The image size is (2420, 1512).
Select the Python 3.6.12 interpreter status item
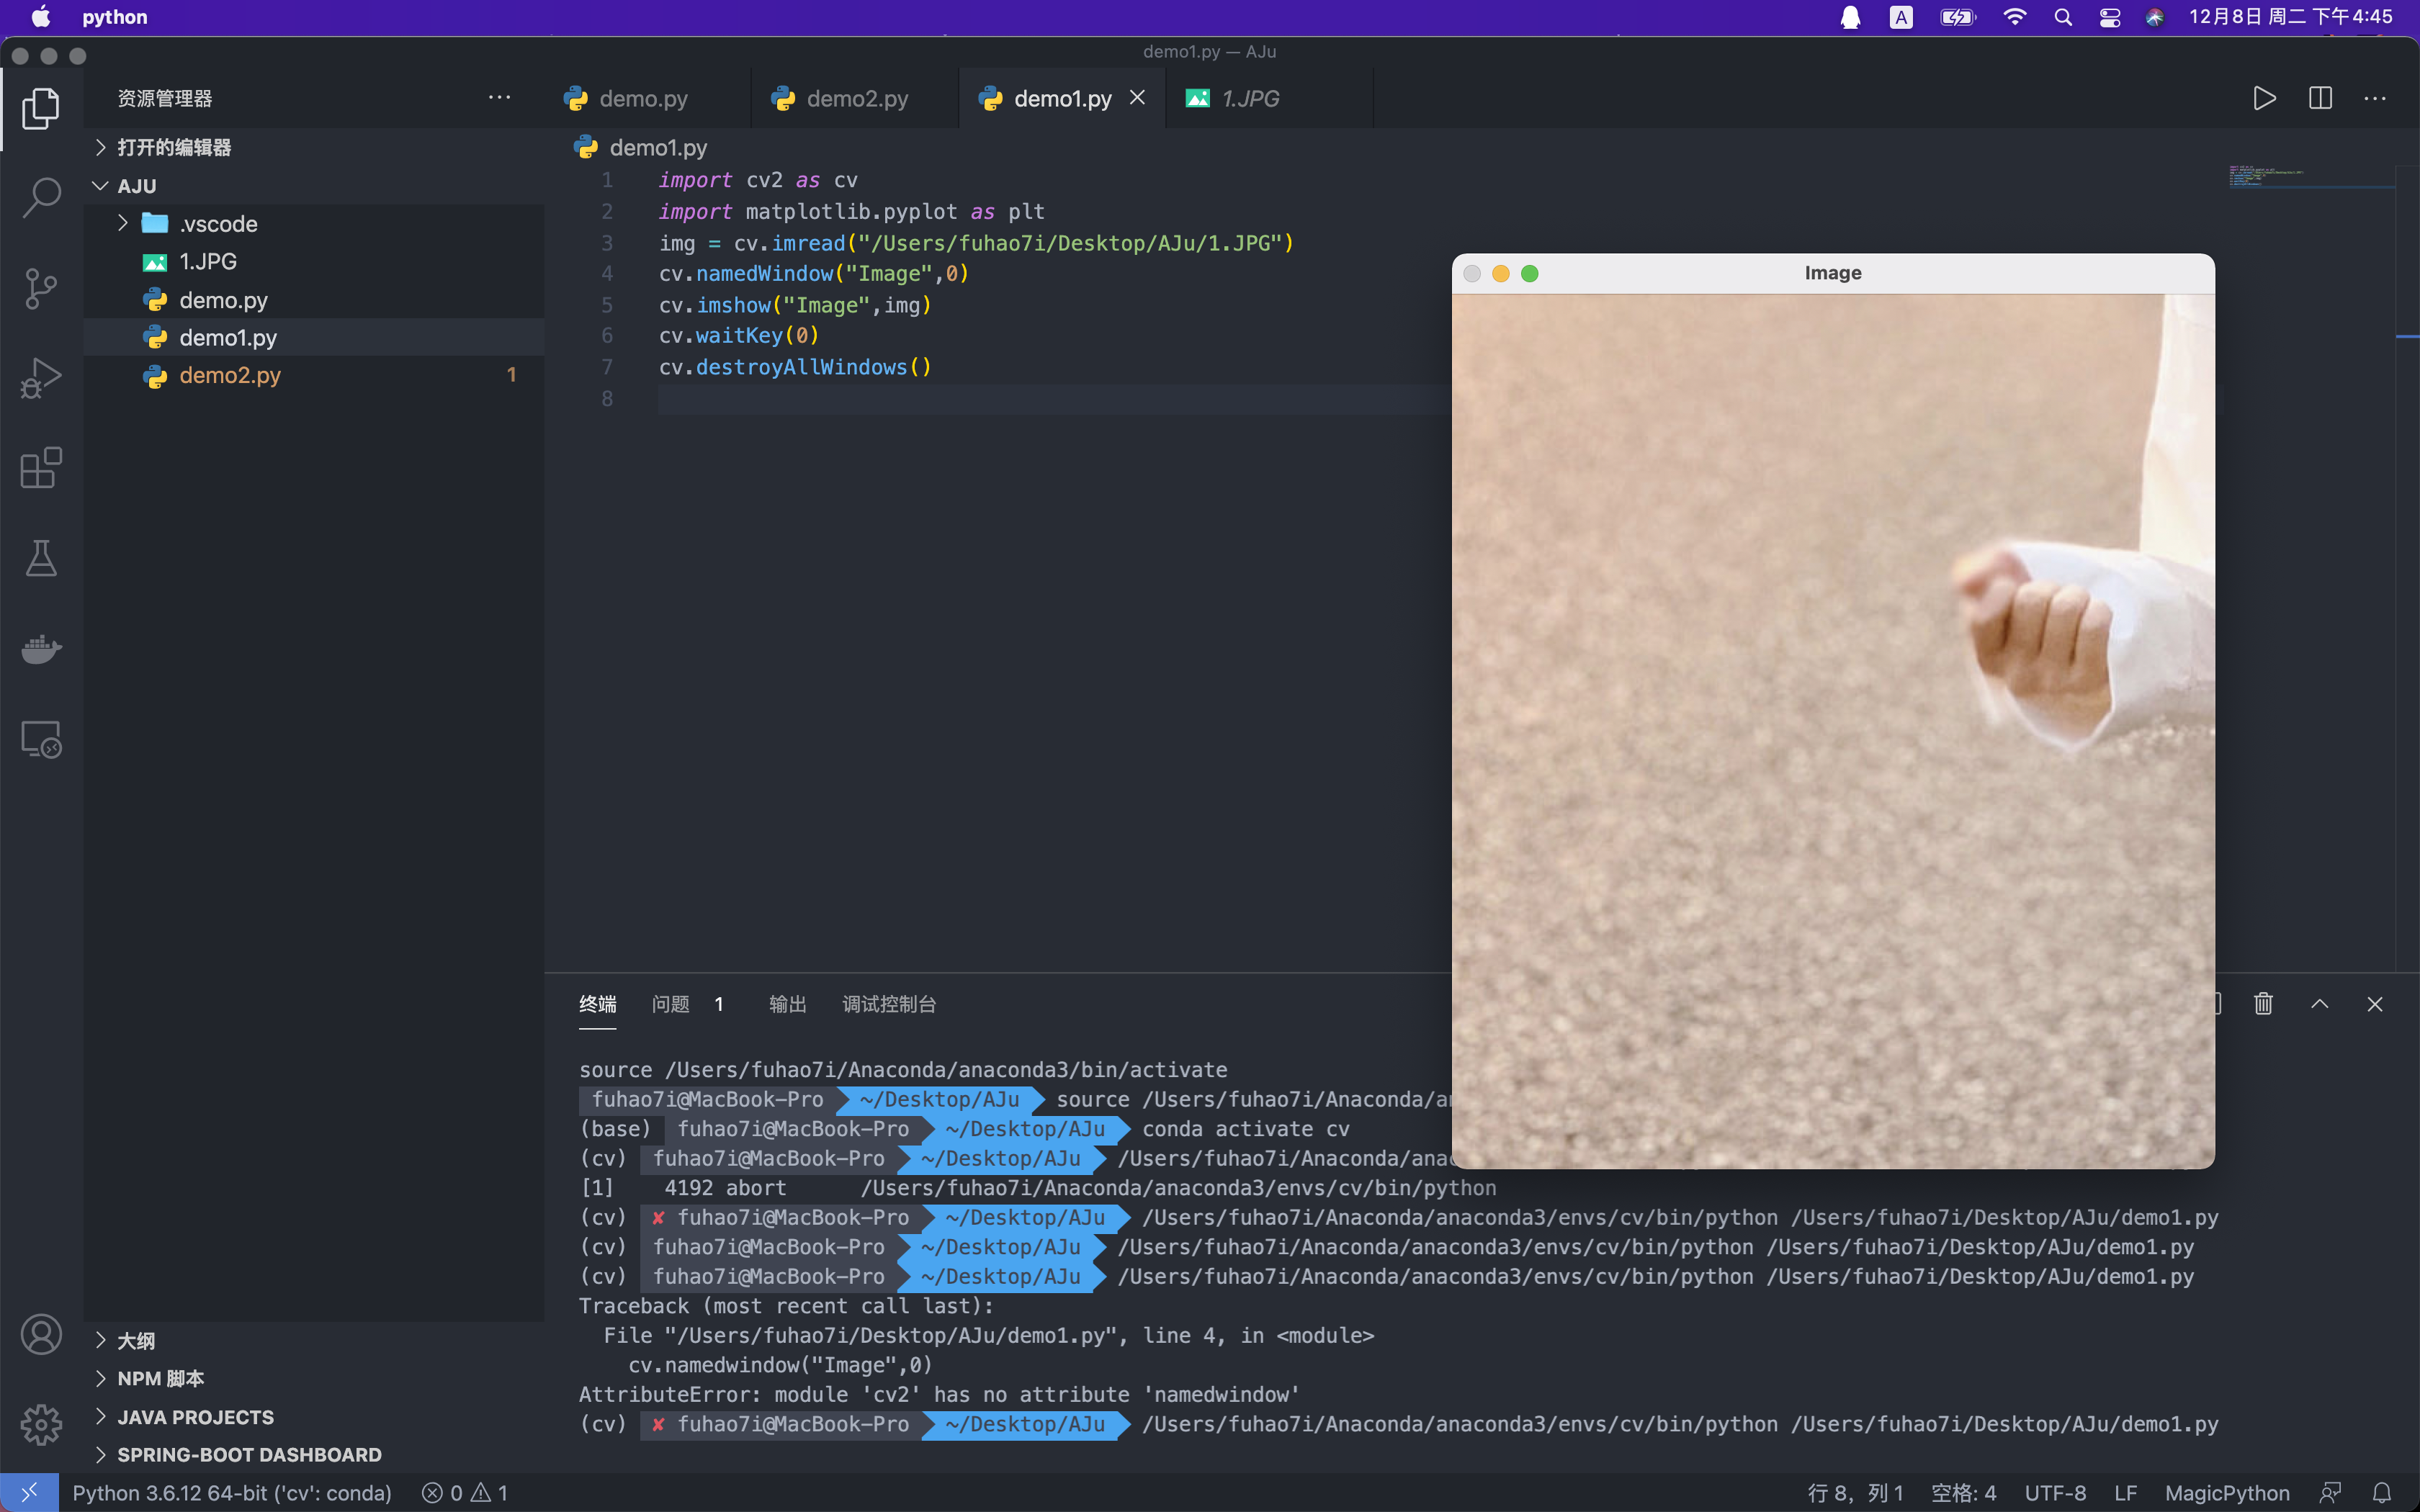232,1492
